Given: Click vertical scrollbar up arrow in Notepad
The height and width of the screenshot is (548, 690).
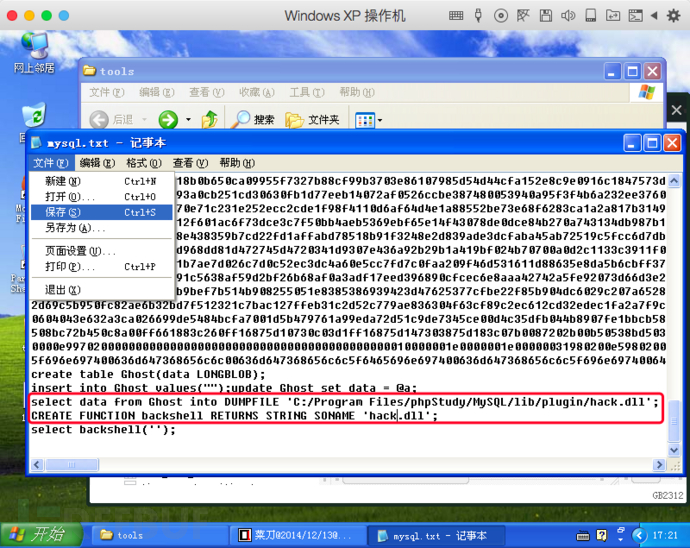Looking at the screenshot, I should 674,180.
